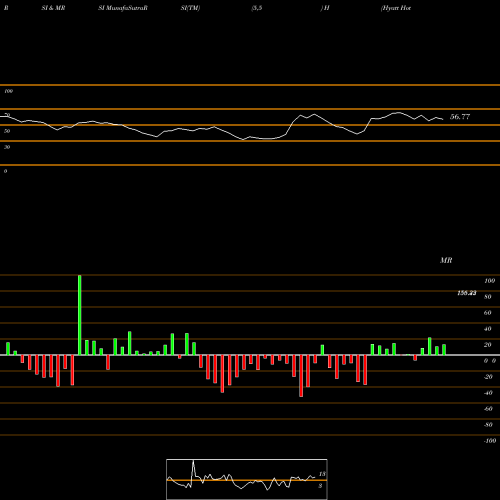Click the '0 0' zero-line label on MR axis
The image size is (500, 500).
[x=490, y=361]
